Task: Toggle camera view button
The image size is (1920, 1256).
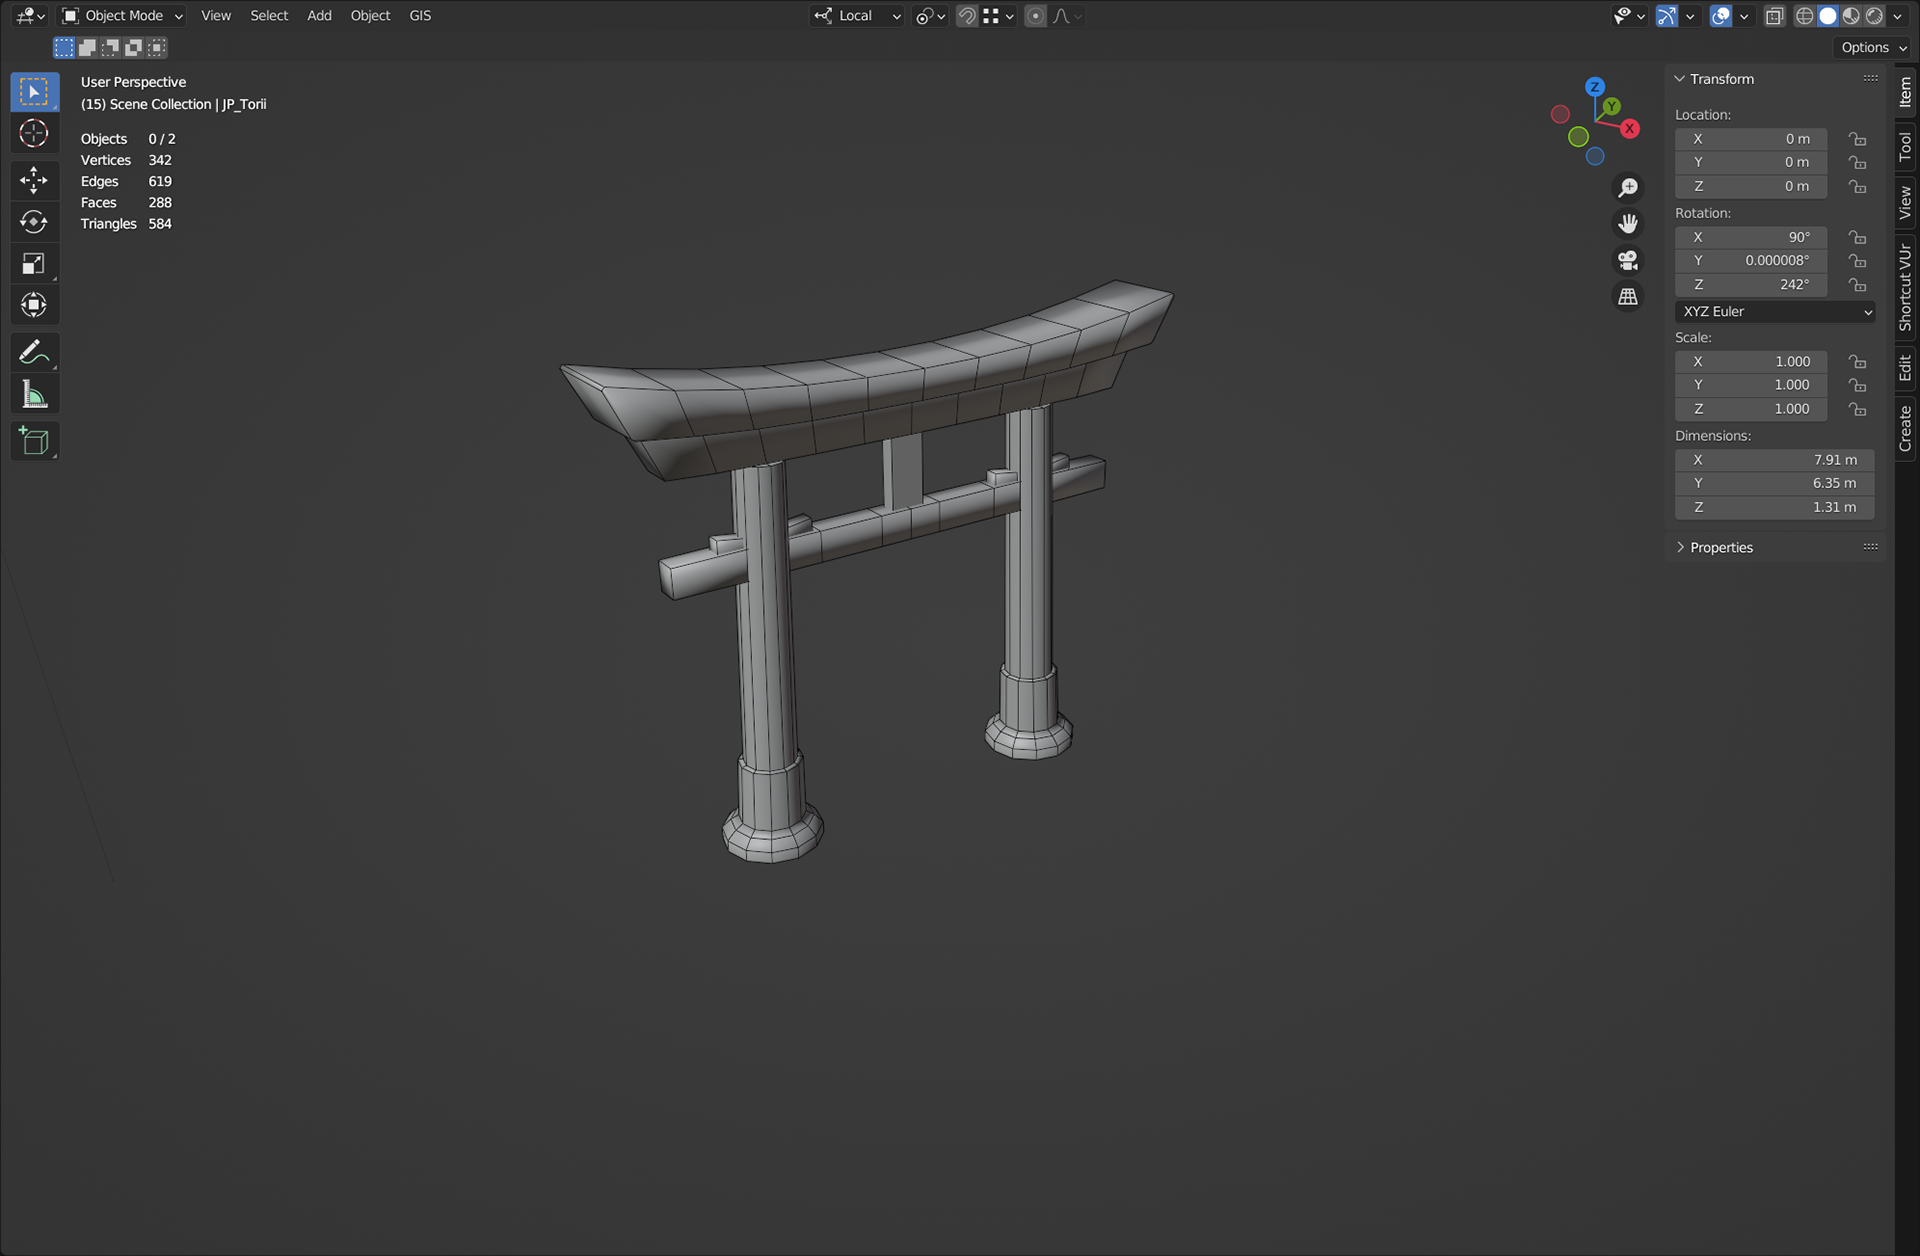Action: 1628,260
